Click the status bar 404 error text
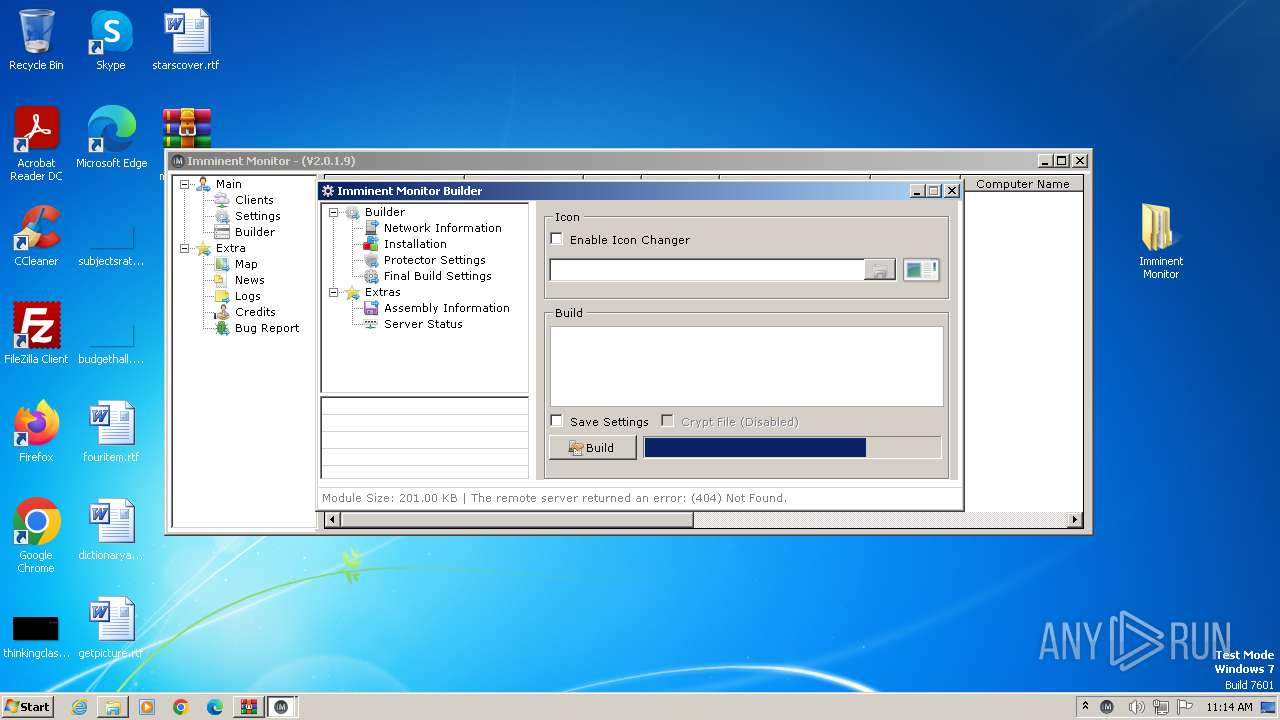 click(x=629, y=498)
